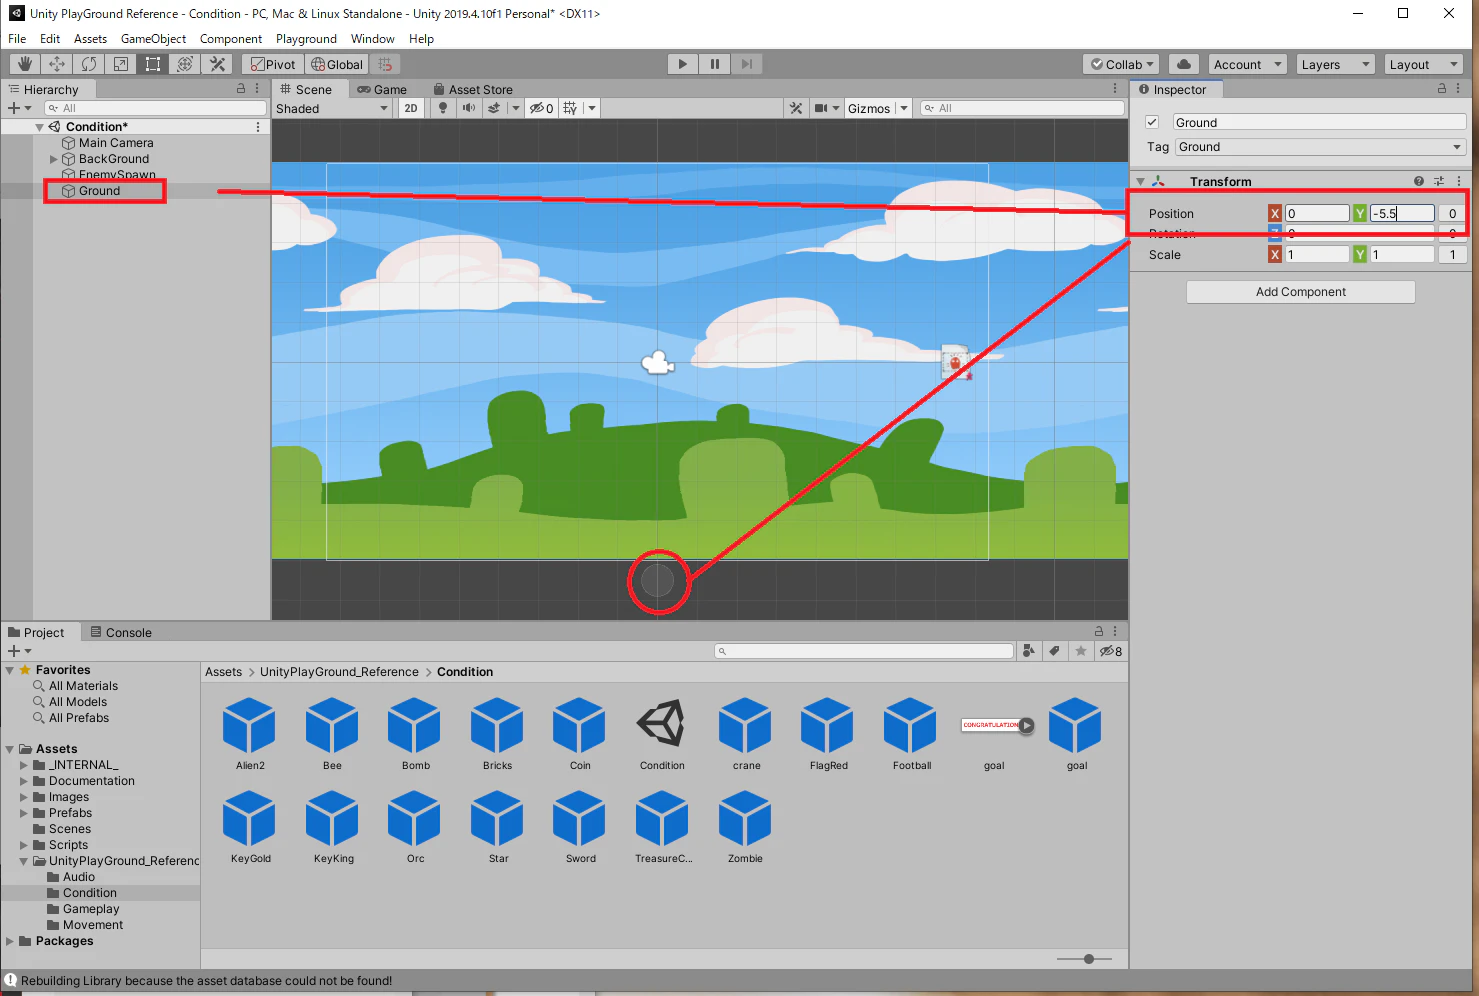The width and height of the screenshot is (1479, 996).
Task: Activate the Move tool
Action: 57,64
